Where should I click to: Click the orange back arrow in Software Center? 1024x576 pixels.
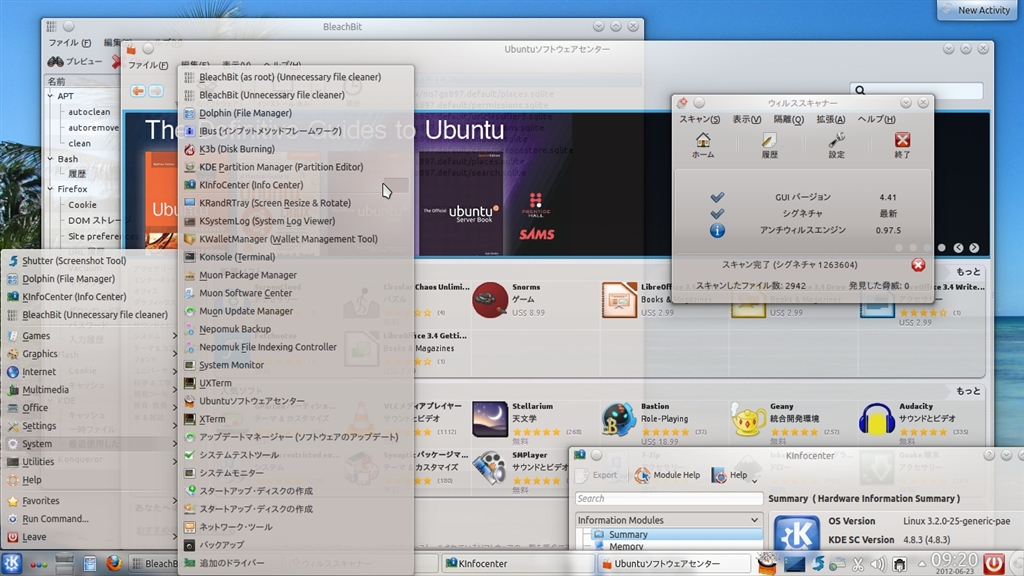click(138, 91)
